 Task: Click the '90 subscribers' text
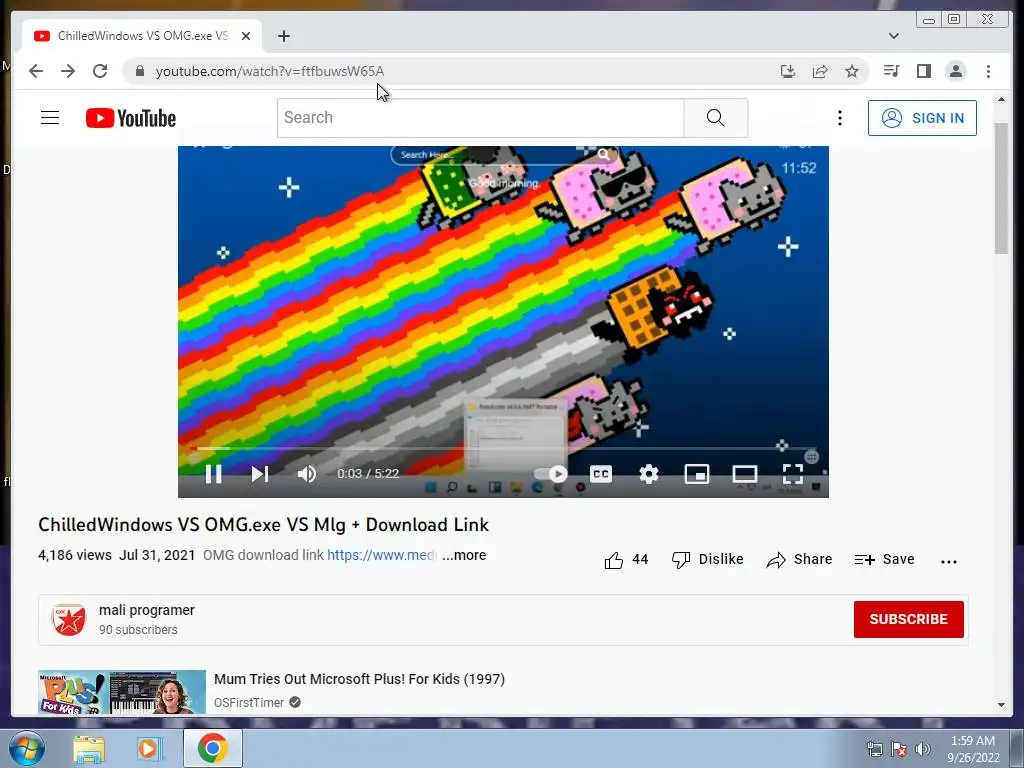click(138, 630)
